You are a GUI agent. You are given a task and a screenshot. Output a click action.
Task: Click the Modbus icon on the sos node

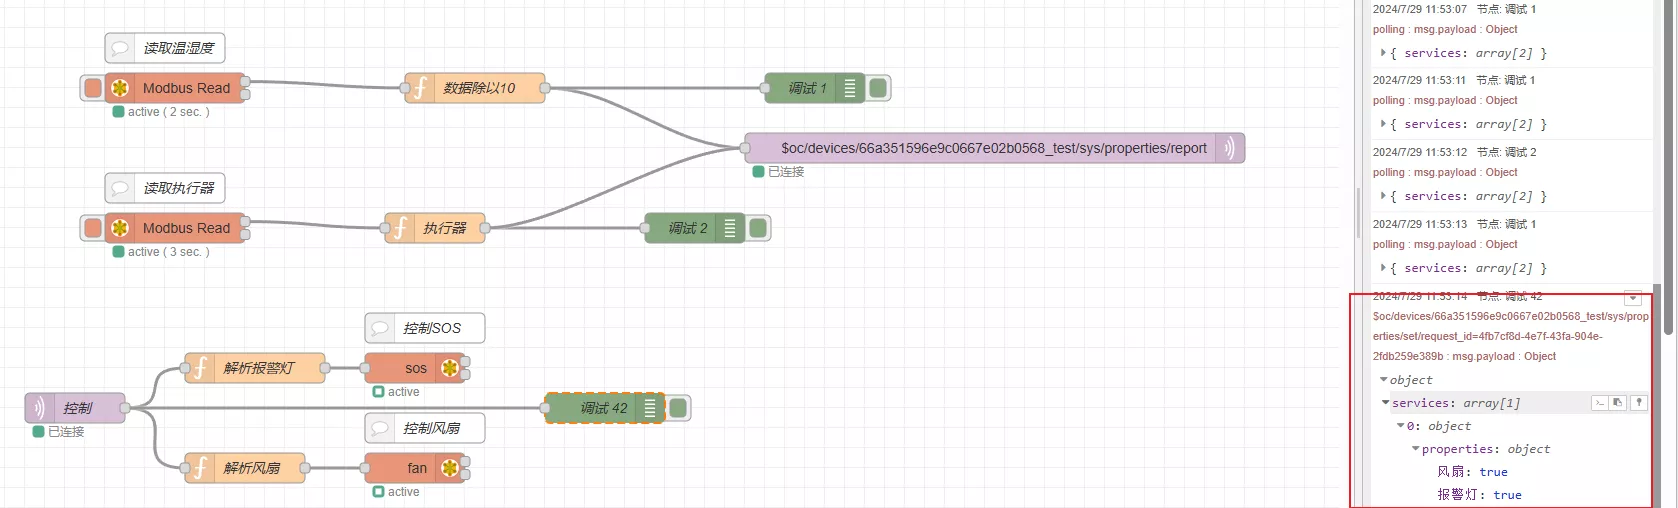(450, 368)
